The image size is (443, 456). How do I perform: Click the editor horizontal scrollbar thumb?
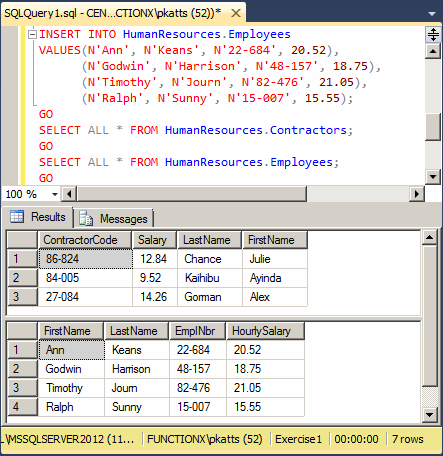(192, 194)
